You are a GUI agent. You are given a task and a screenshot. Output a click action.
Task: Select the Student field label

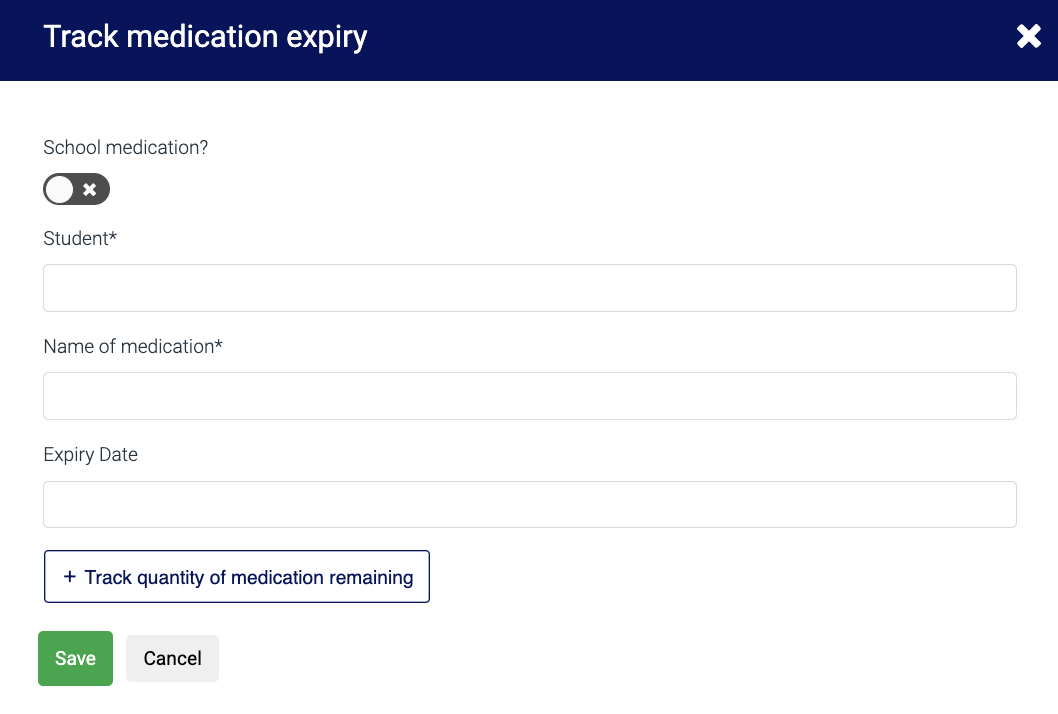pyautogui.click(x=80, y=238)
